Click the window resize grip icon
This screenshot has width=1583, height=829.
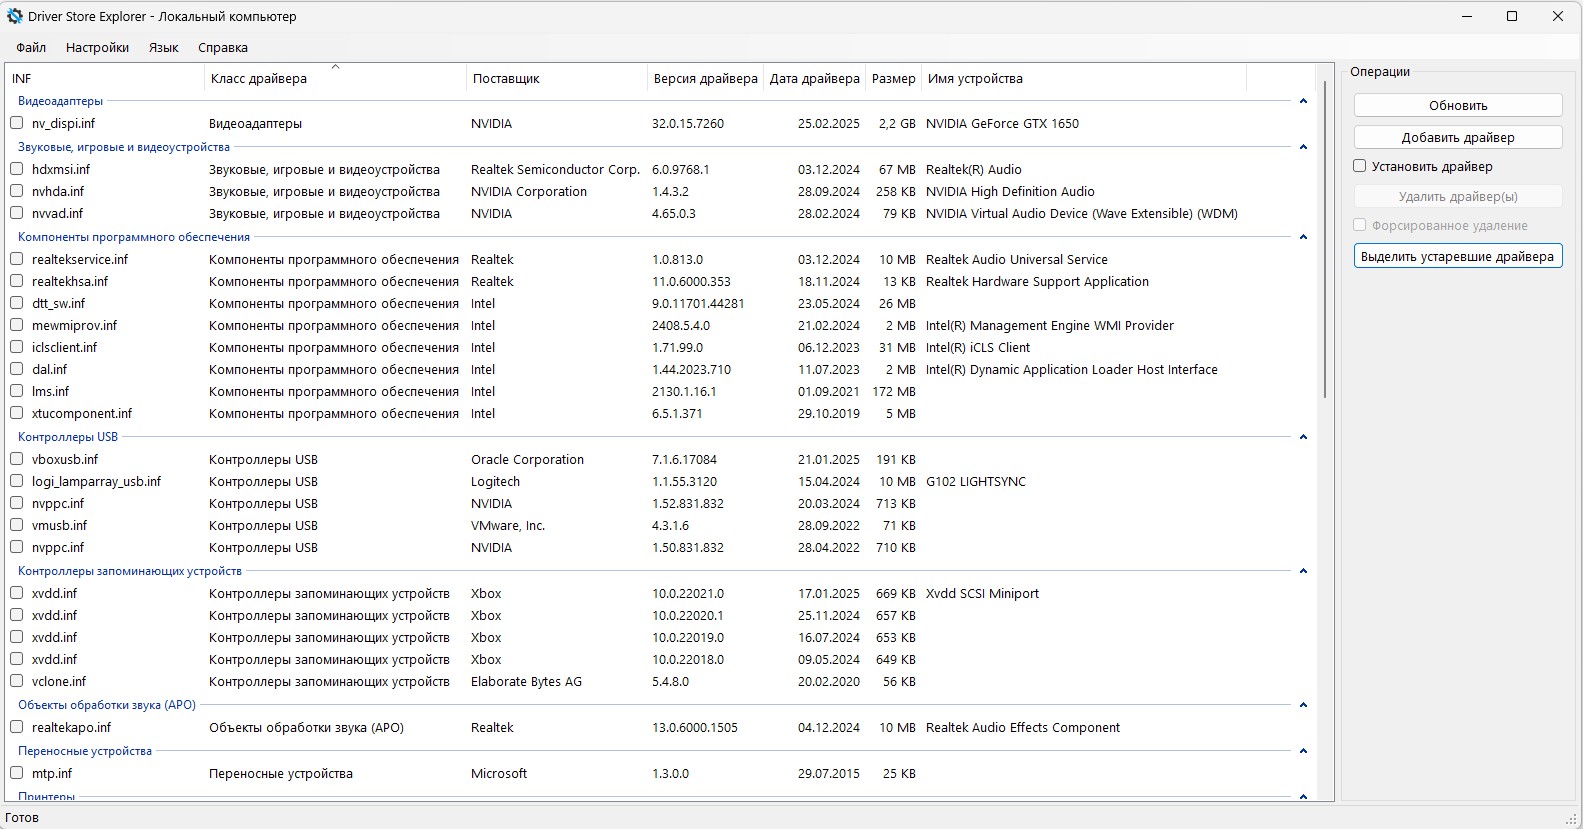(1572, 819)
